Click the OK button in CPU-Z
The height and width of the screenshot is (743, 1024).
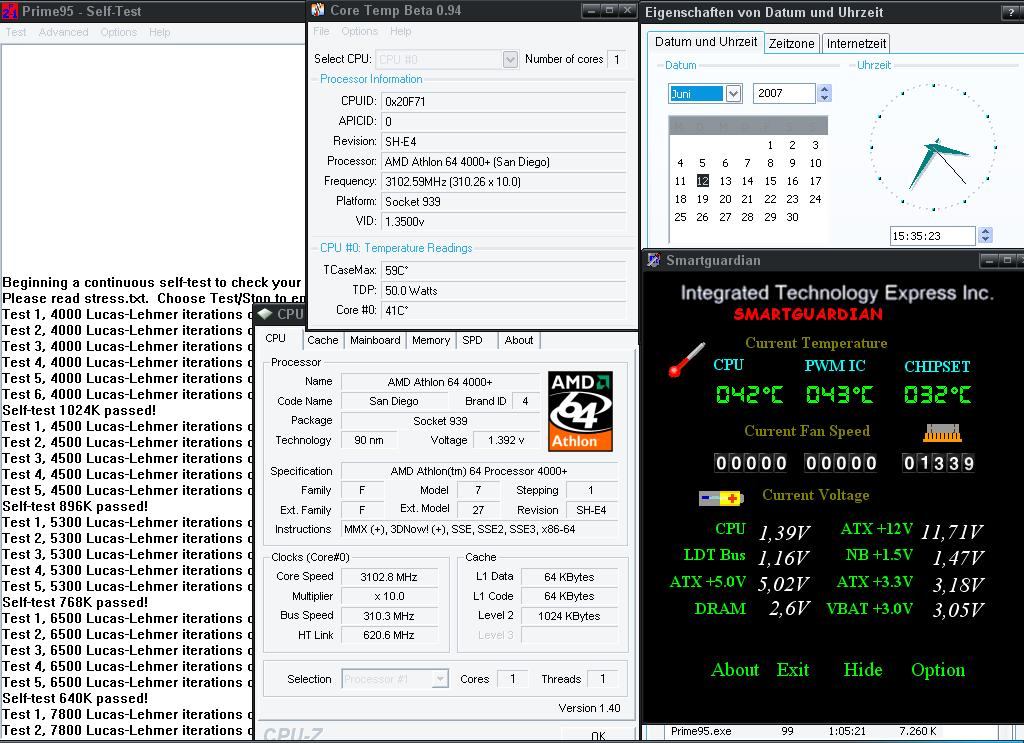(x=598, y=736)
